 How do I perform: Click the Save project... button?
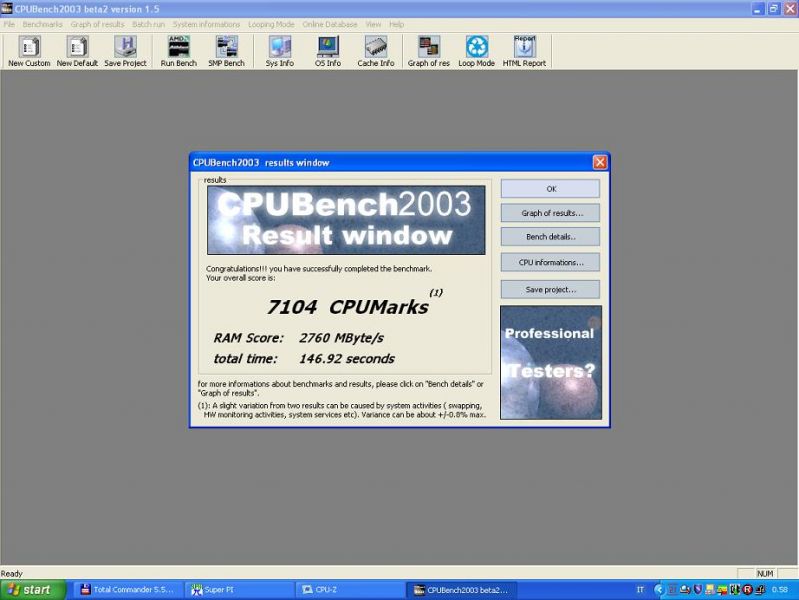tap(550, 289)
